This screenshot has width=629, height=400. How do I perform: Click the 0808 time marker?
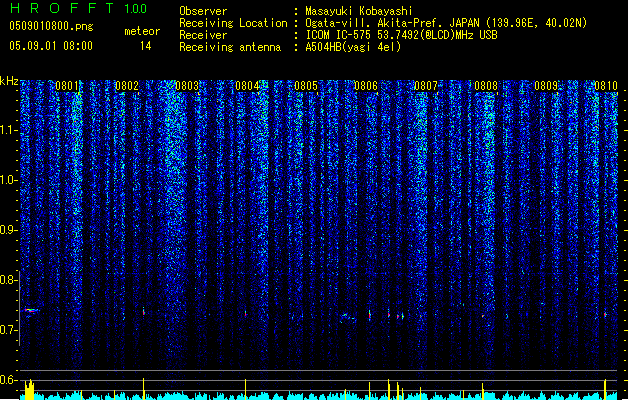tap(486, 86)
